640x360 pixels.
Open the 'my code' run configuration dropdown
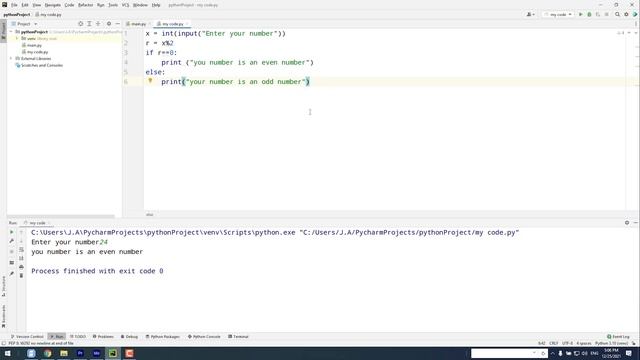point(558,14)
